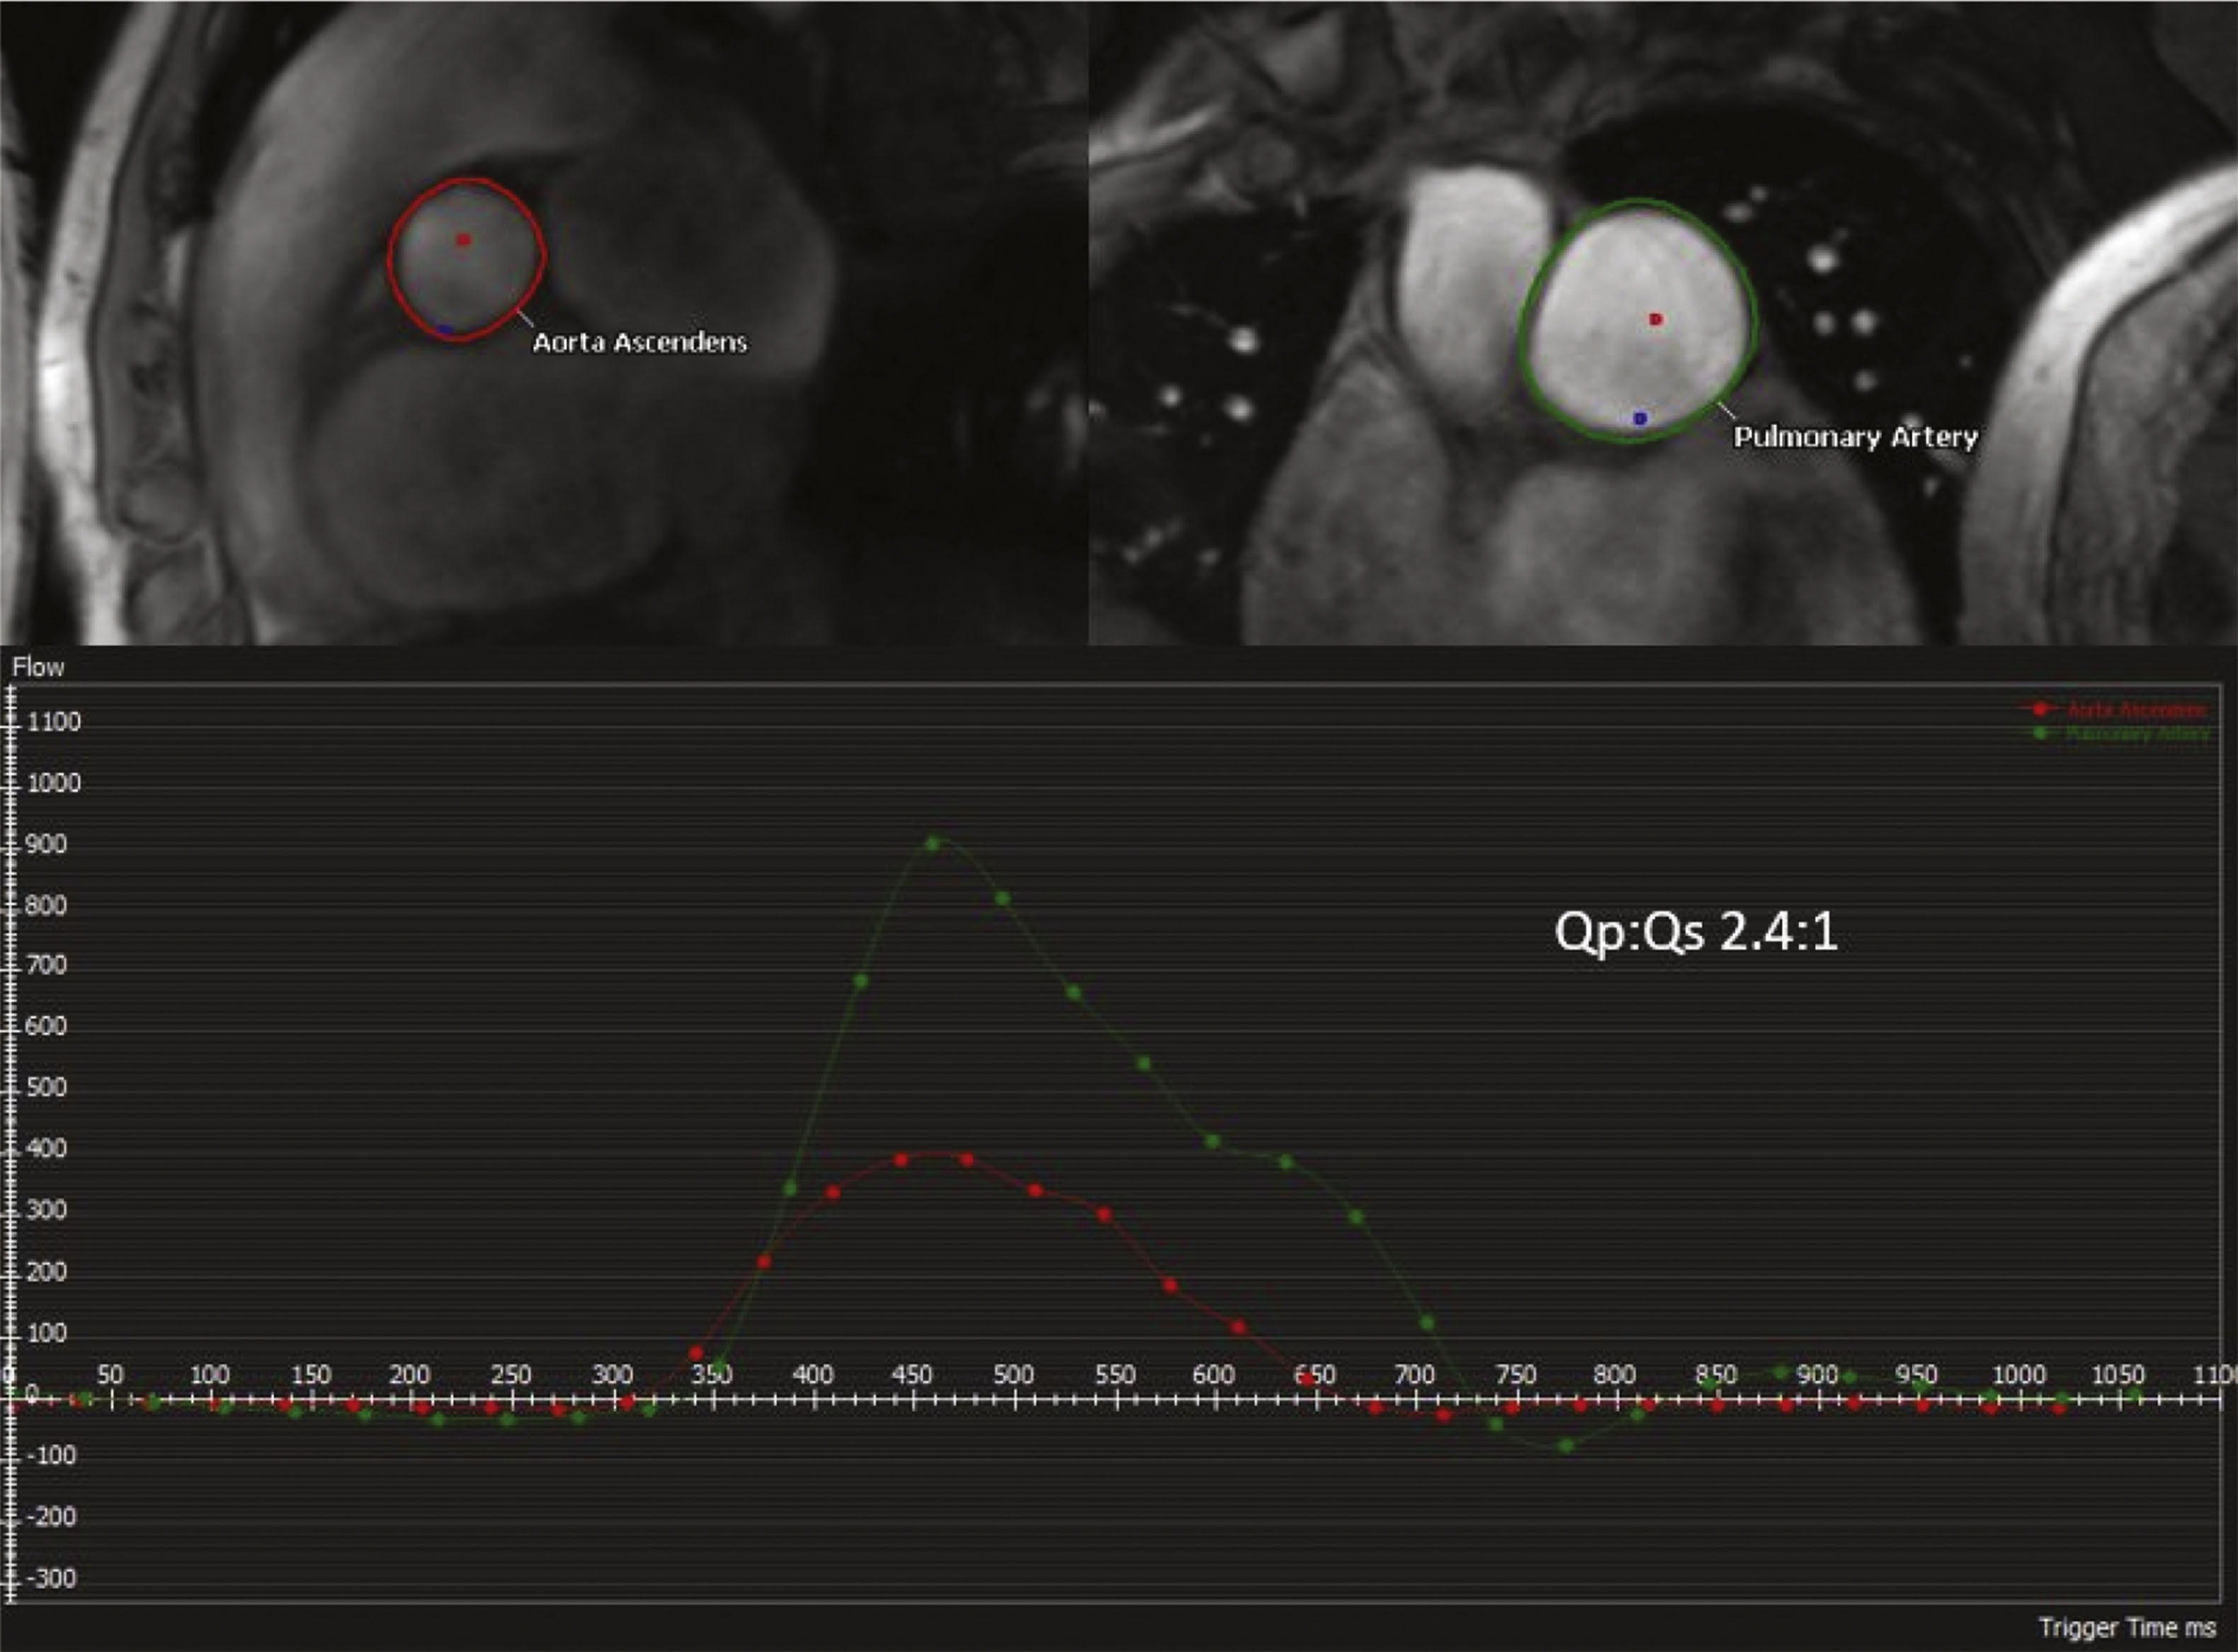
Task: Click lowest green point near 775 ms
Action: click(x=1567, y=1445)
